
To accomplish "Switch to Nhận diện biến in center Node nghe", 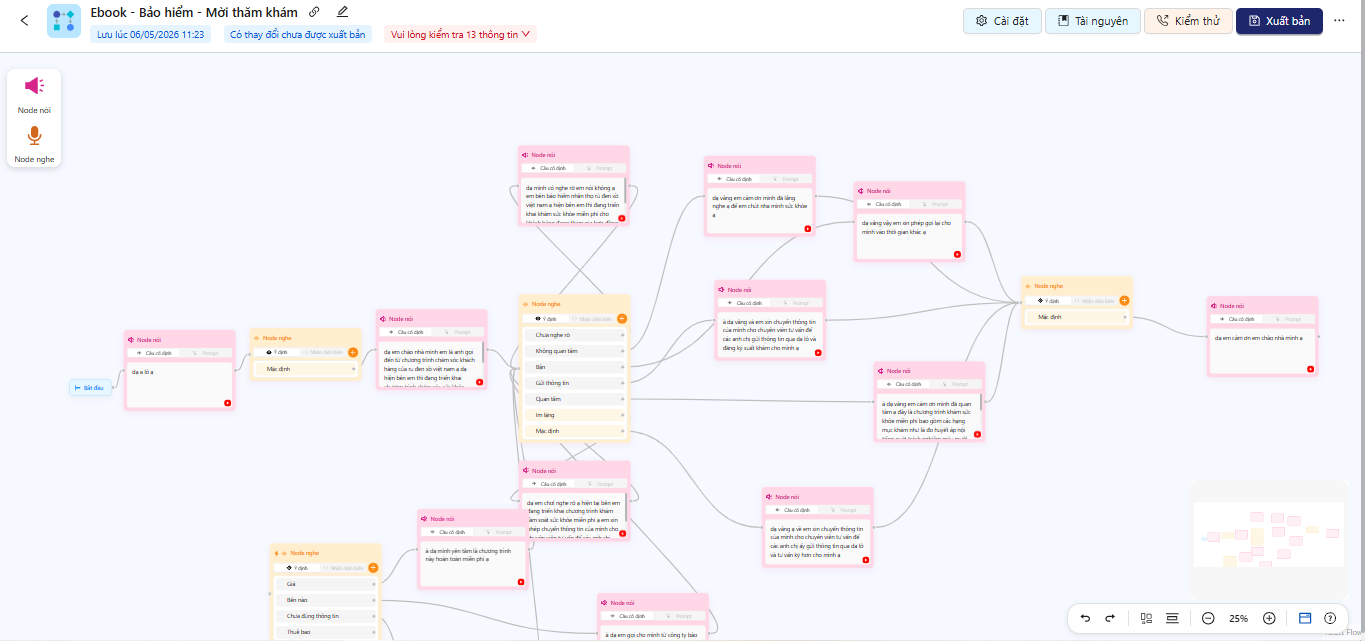I will [x=591, y=318].
